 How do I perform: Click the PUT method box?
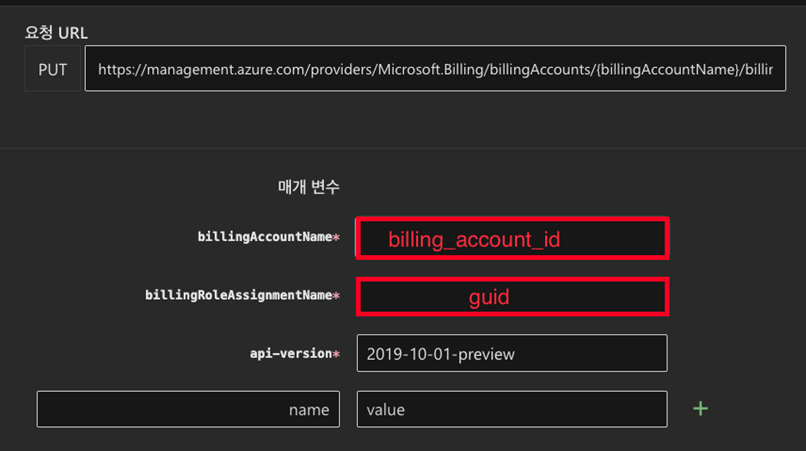(53, 69)
